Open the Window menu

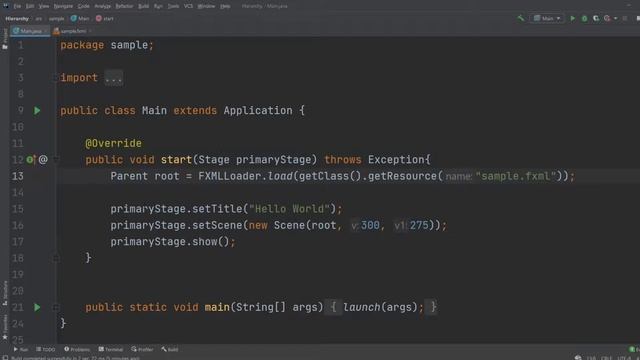point(206,6)
